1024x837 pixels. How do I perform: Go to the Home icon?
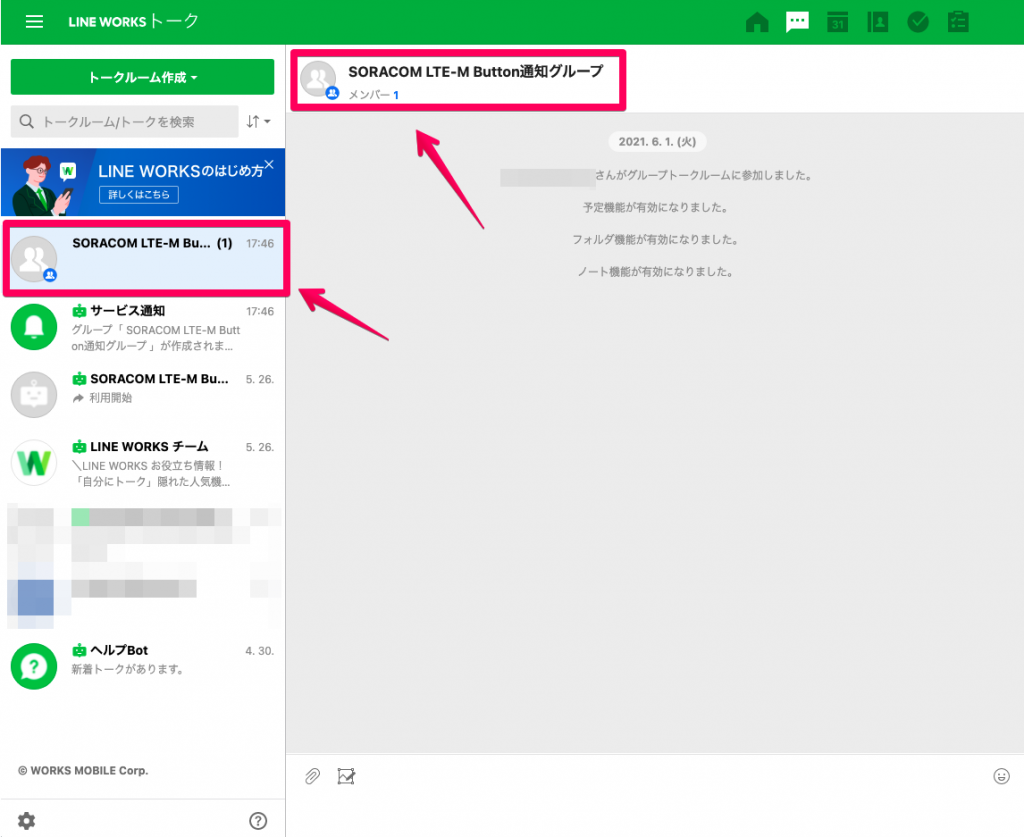point(757,22)
